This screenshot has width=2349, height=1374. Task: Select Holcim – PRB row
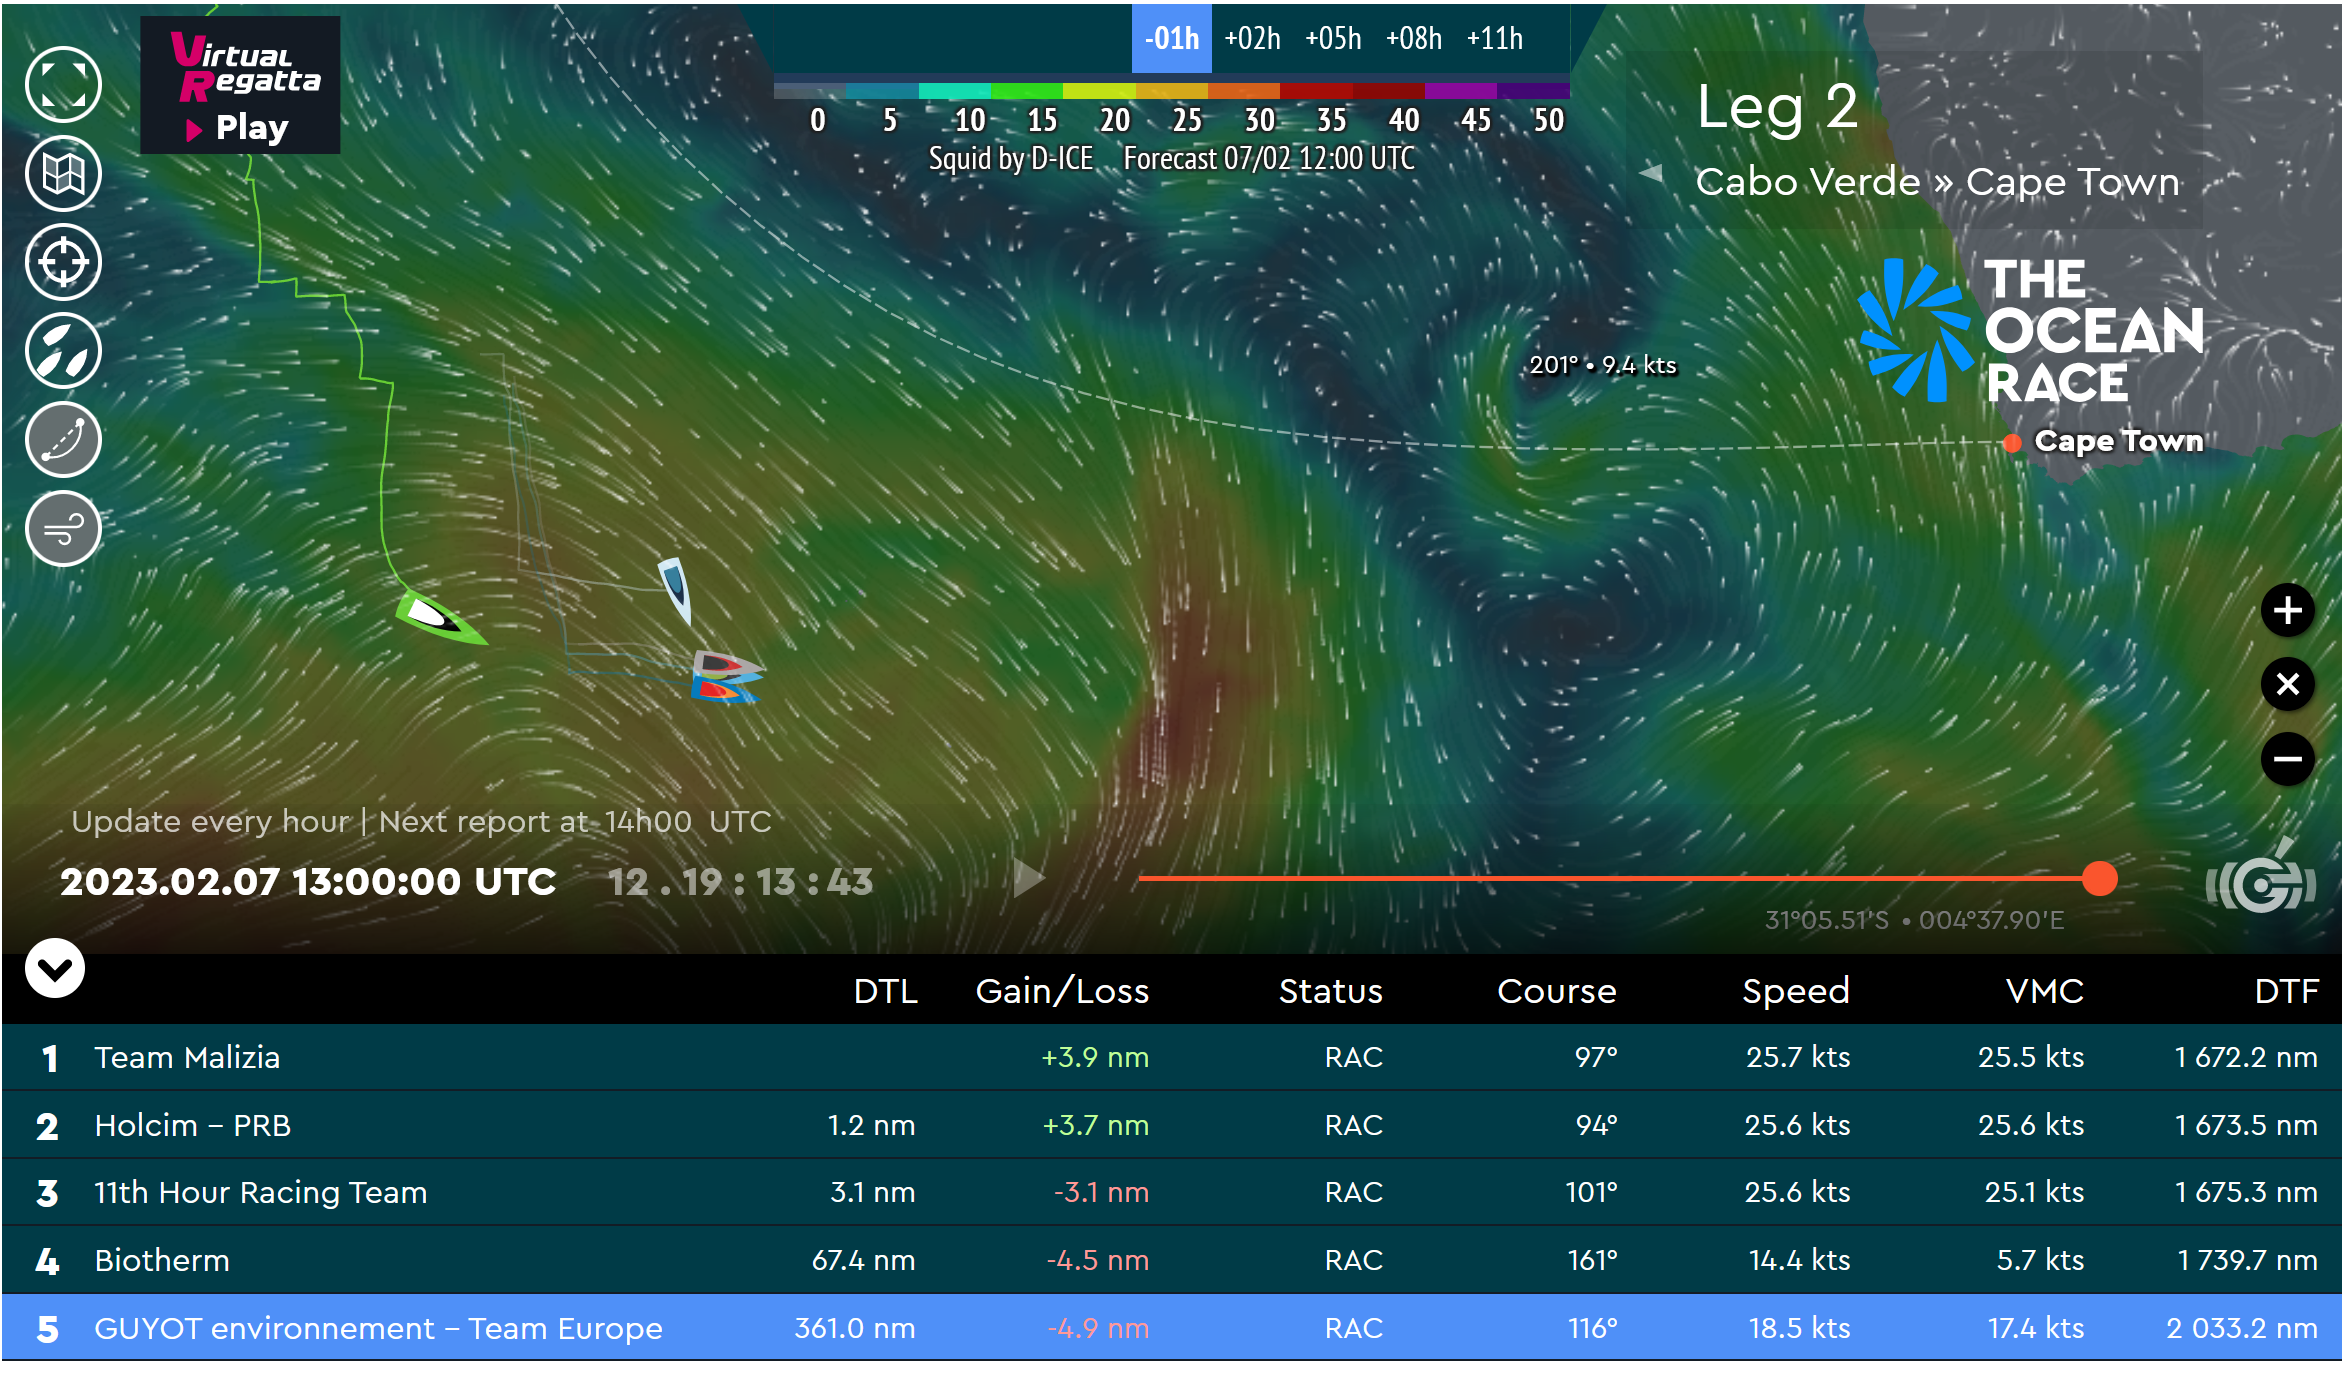(x=1172, y=1125)
